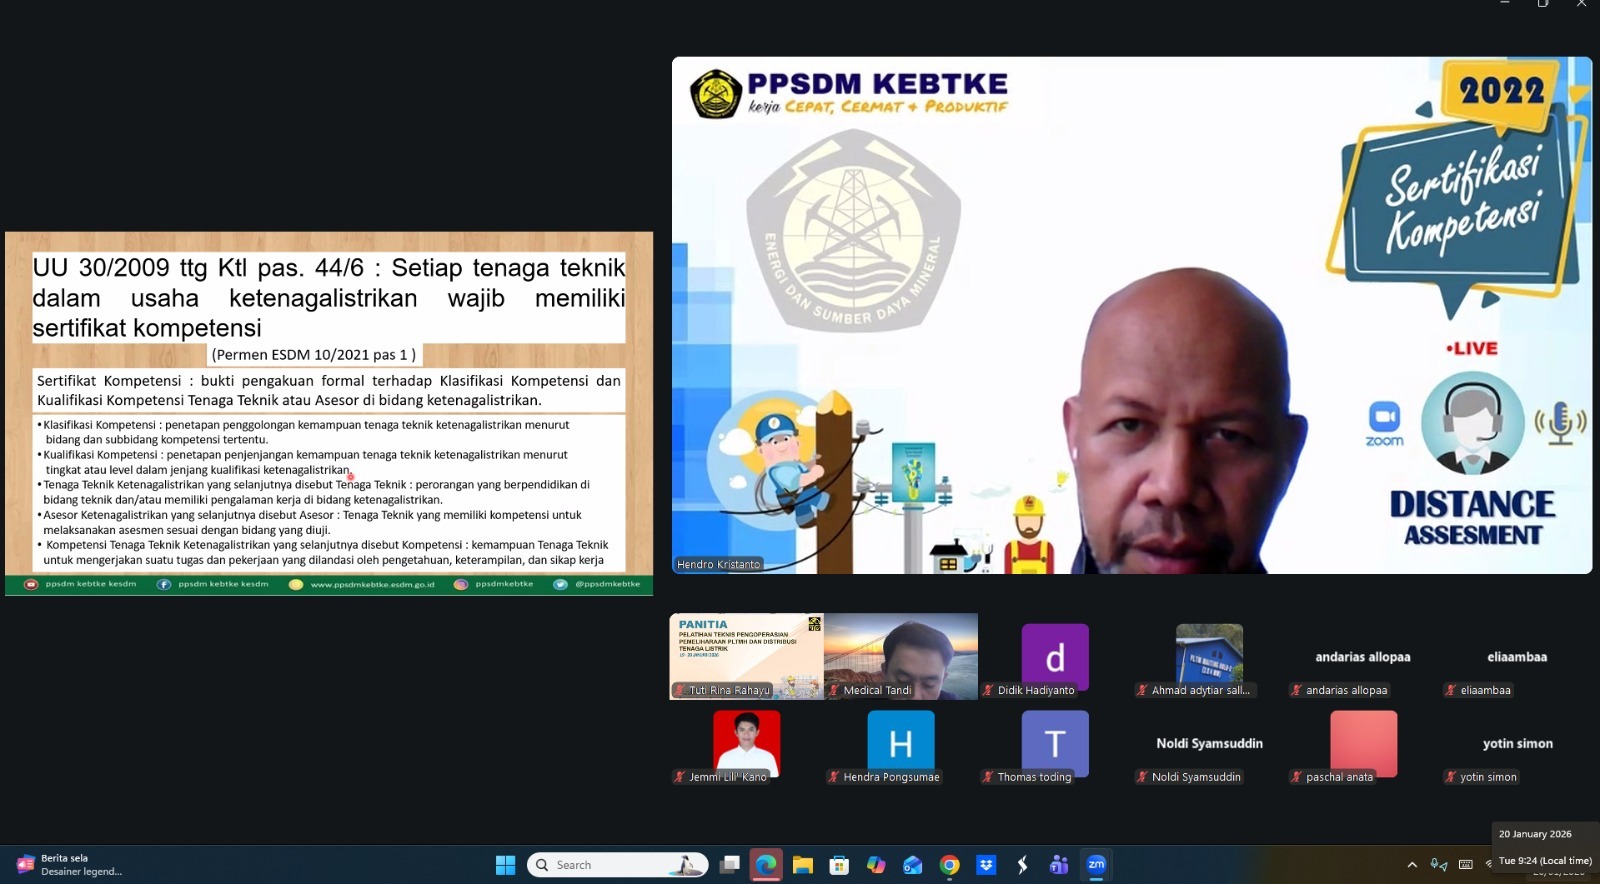Open Outlook from the taskbar
The width and height of the screenshot is (1600, 884).
912,865
